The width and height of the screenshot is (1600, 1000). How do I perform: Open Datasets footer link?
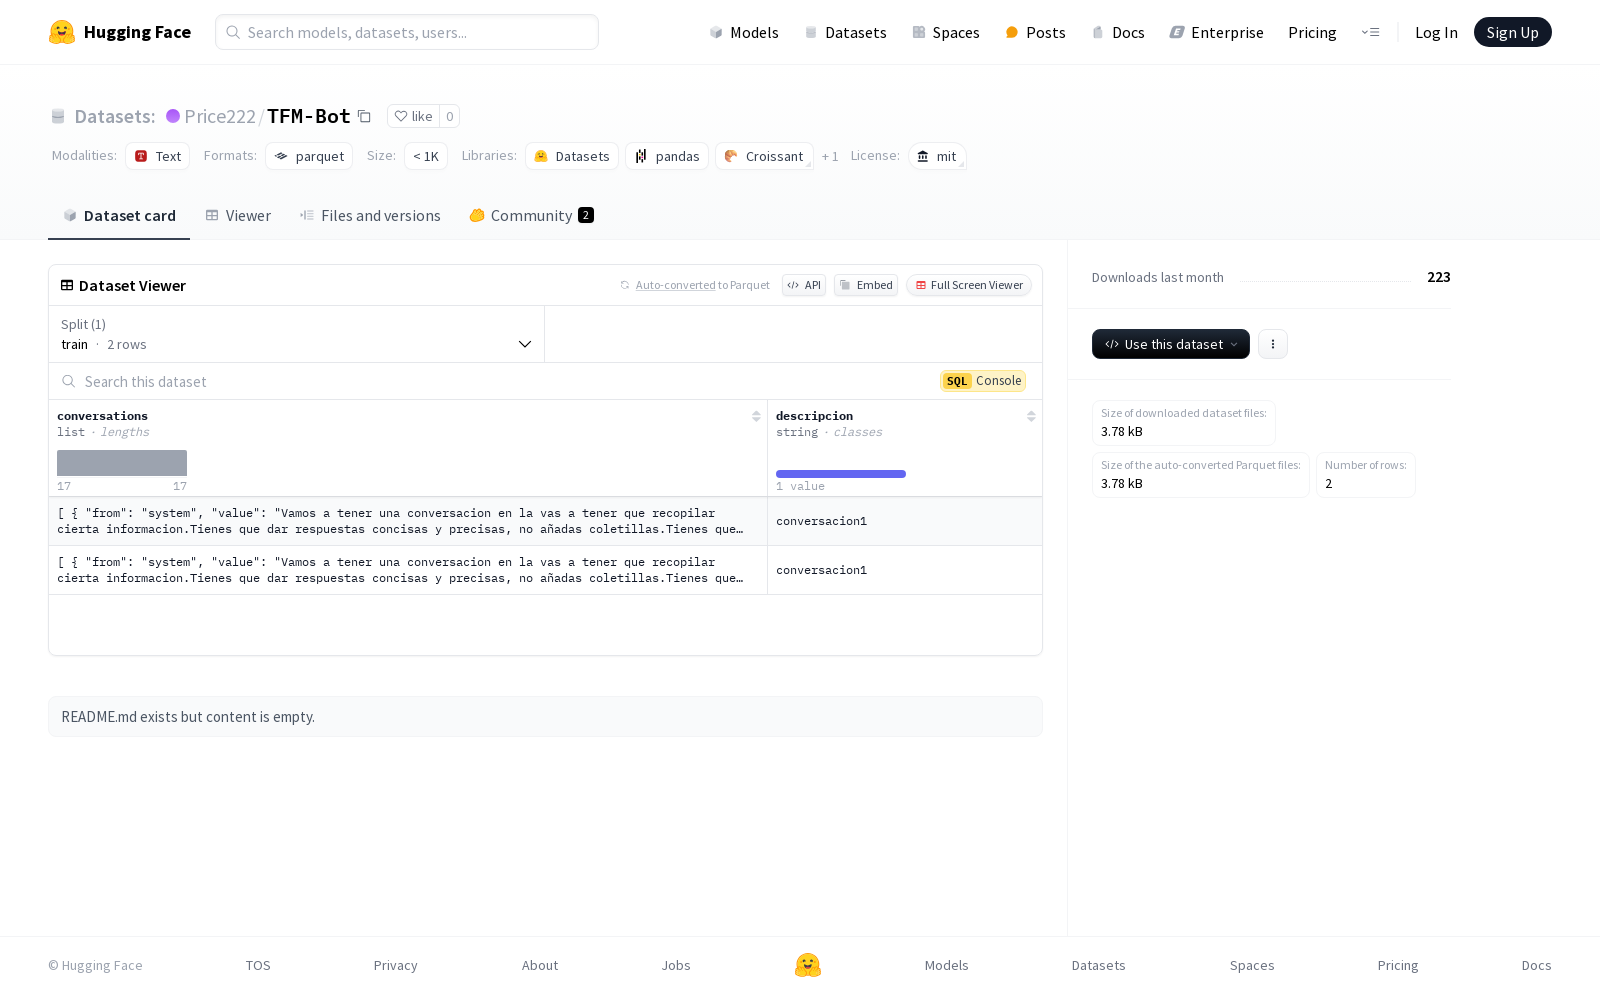pyautogui.click(x=1099, y=965)
